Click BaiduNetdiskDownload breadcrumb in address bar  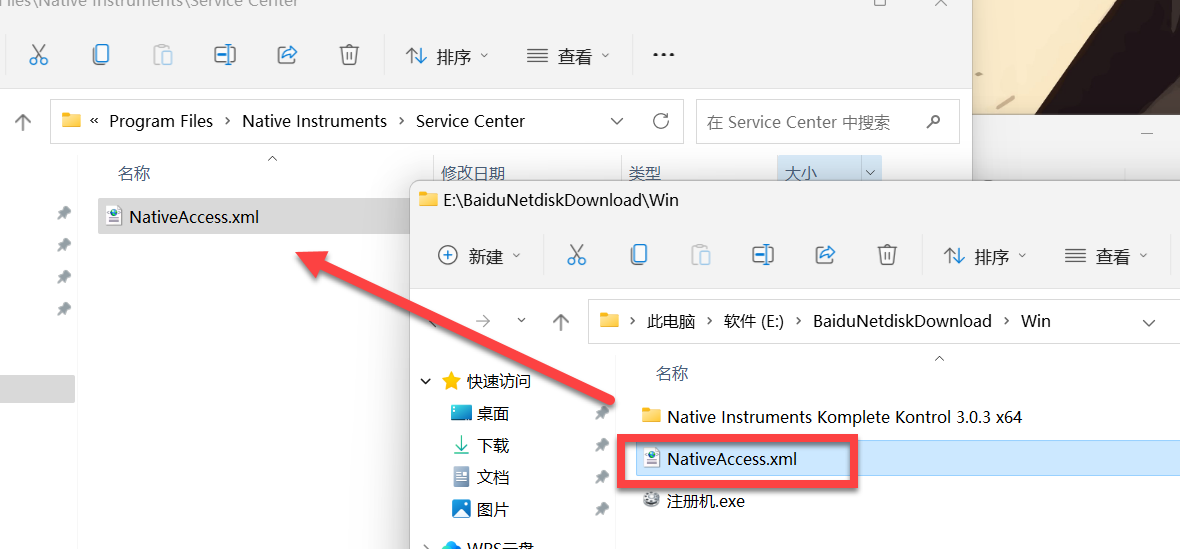tap(902, 321)
